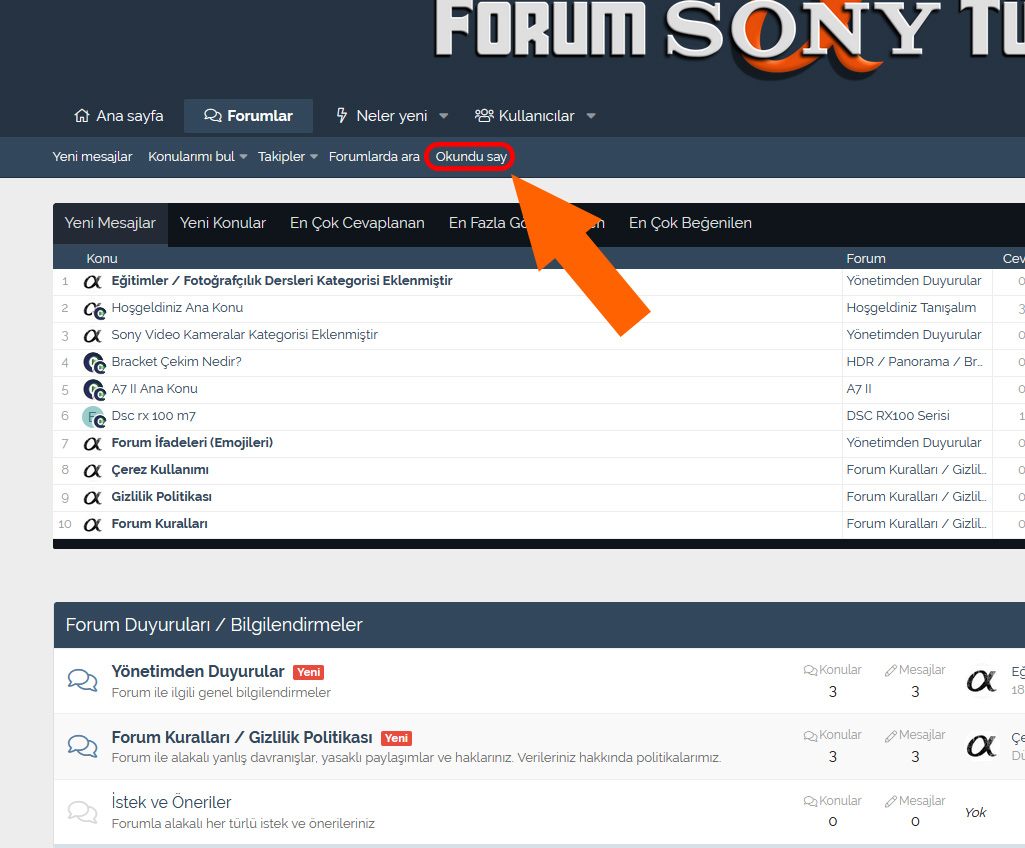Viewport: 1025px width, 848px height.
Task: Click the avatar beside Sony Video Kameralar topic
Action: (x=93, y=336)
